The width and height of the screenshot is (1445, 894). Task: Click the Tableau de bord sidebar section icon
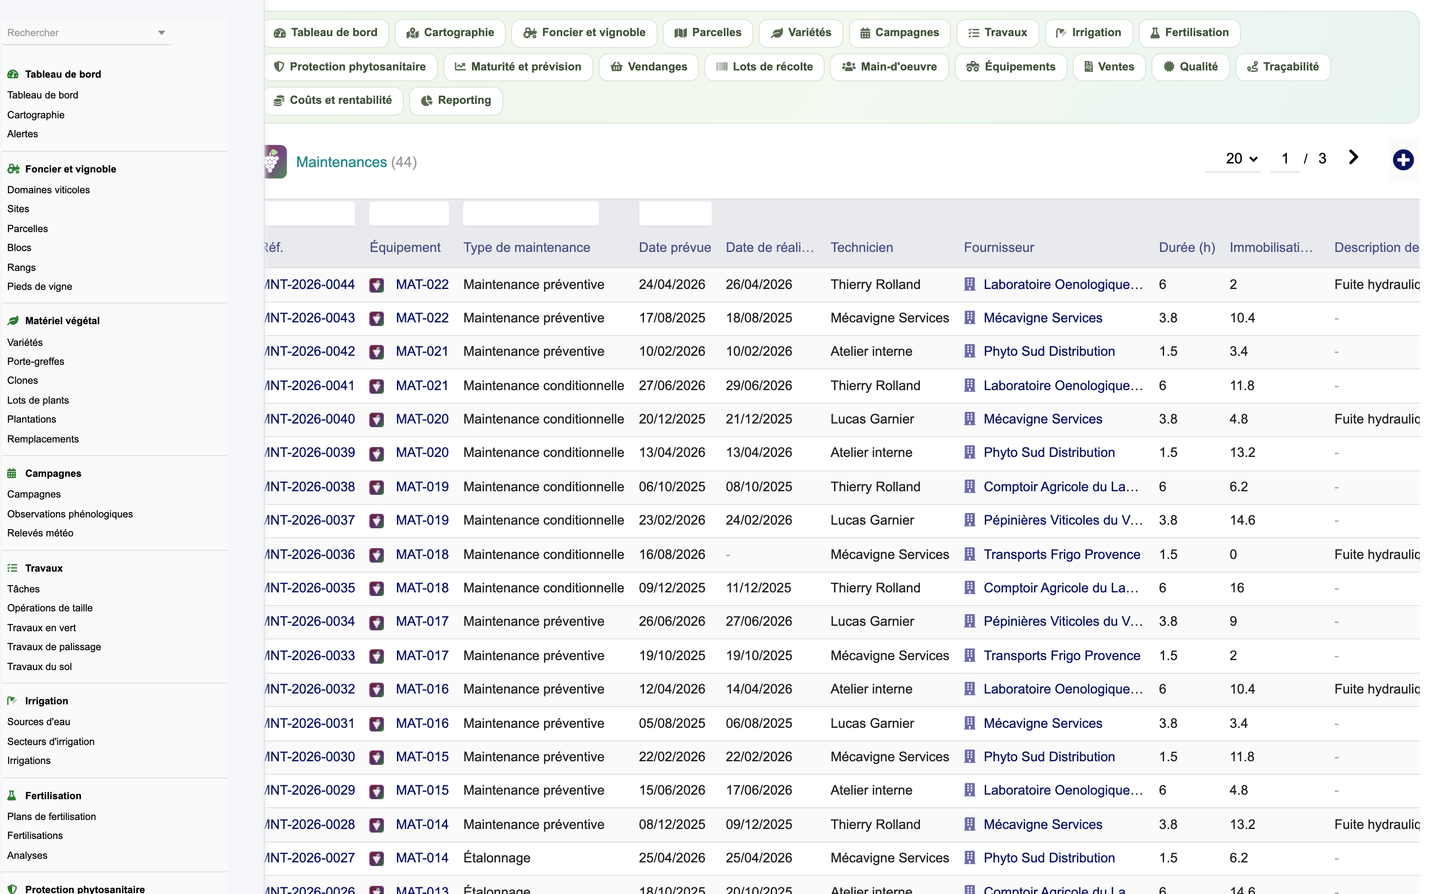[x=13, y=74]
